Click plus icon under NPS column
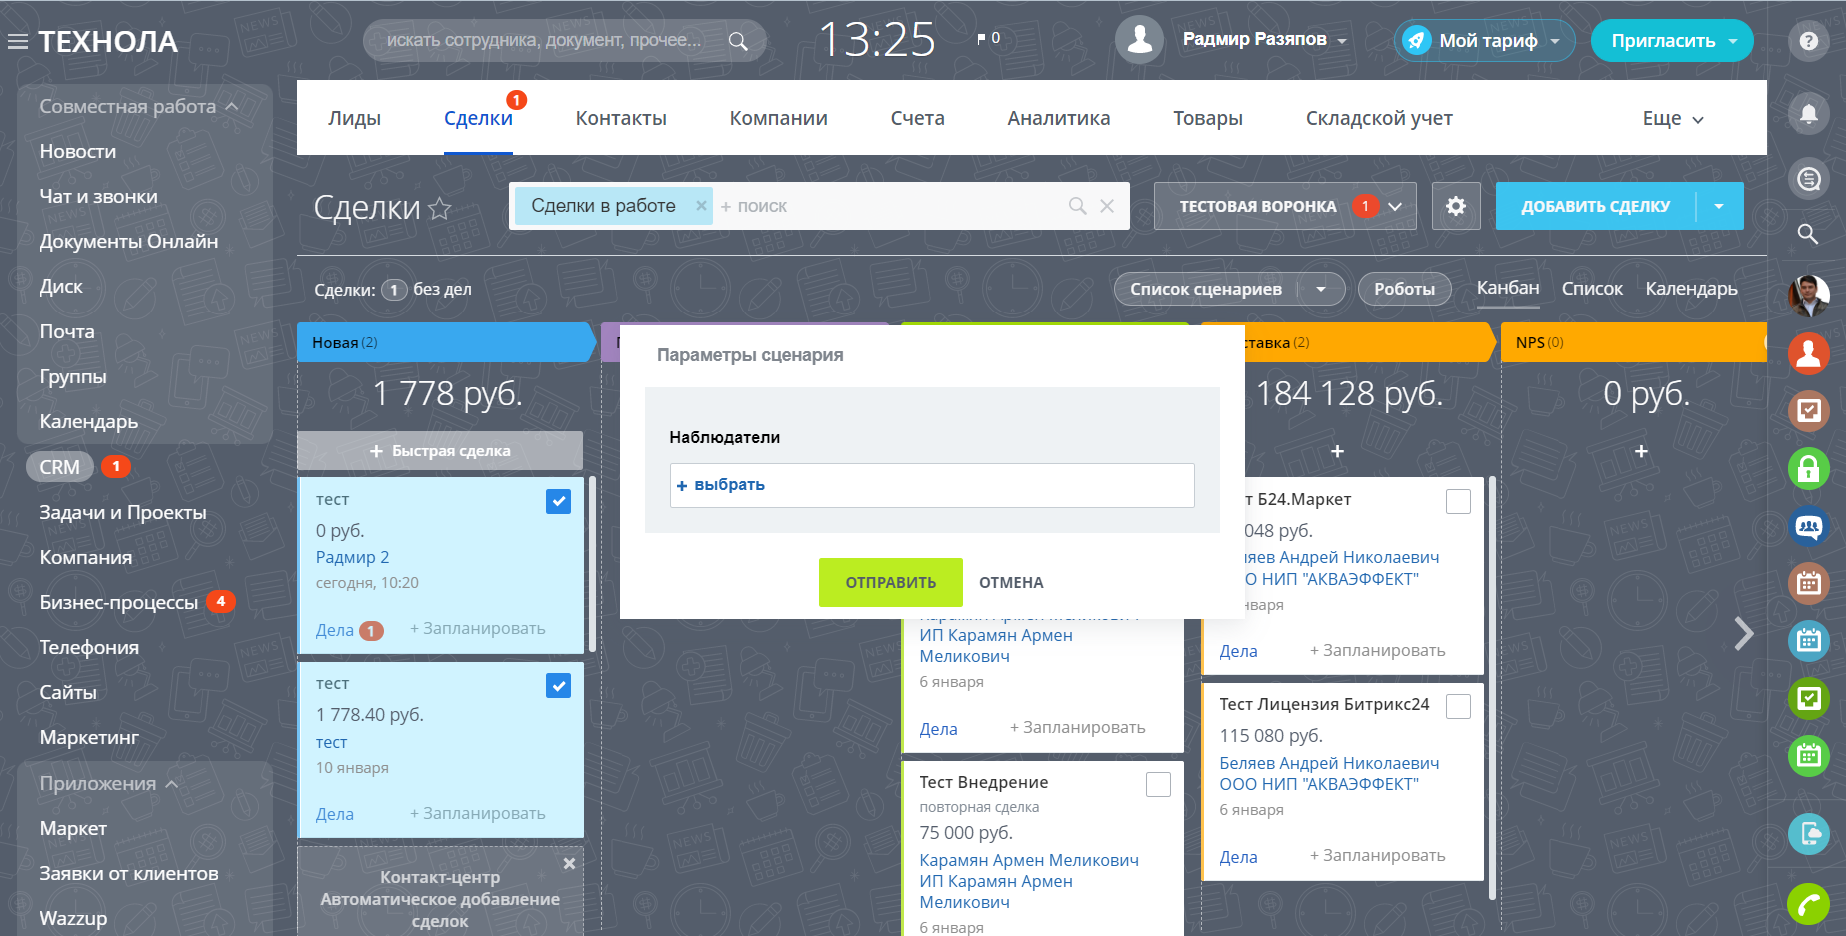 coord(1641,452)
